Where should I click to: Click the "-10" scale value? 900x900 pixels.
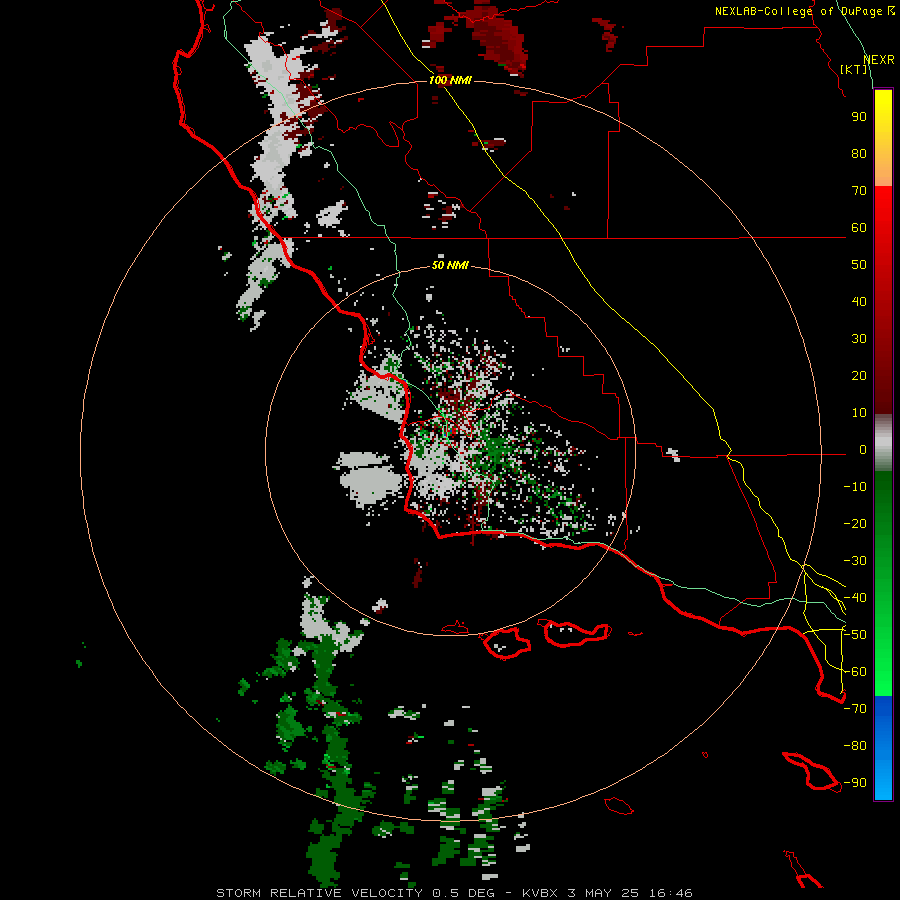click(855, 487)
